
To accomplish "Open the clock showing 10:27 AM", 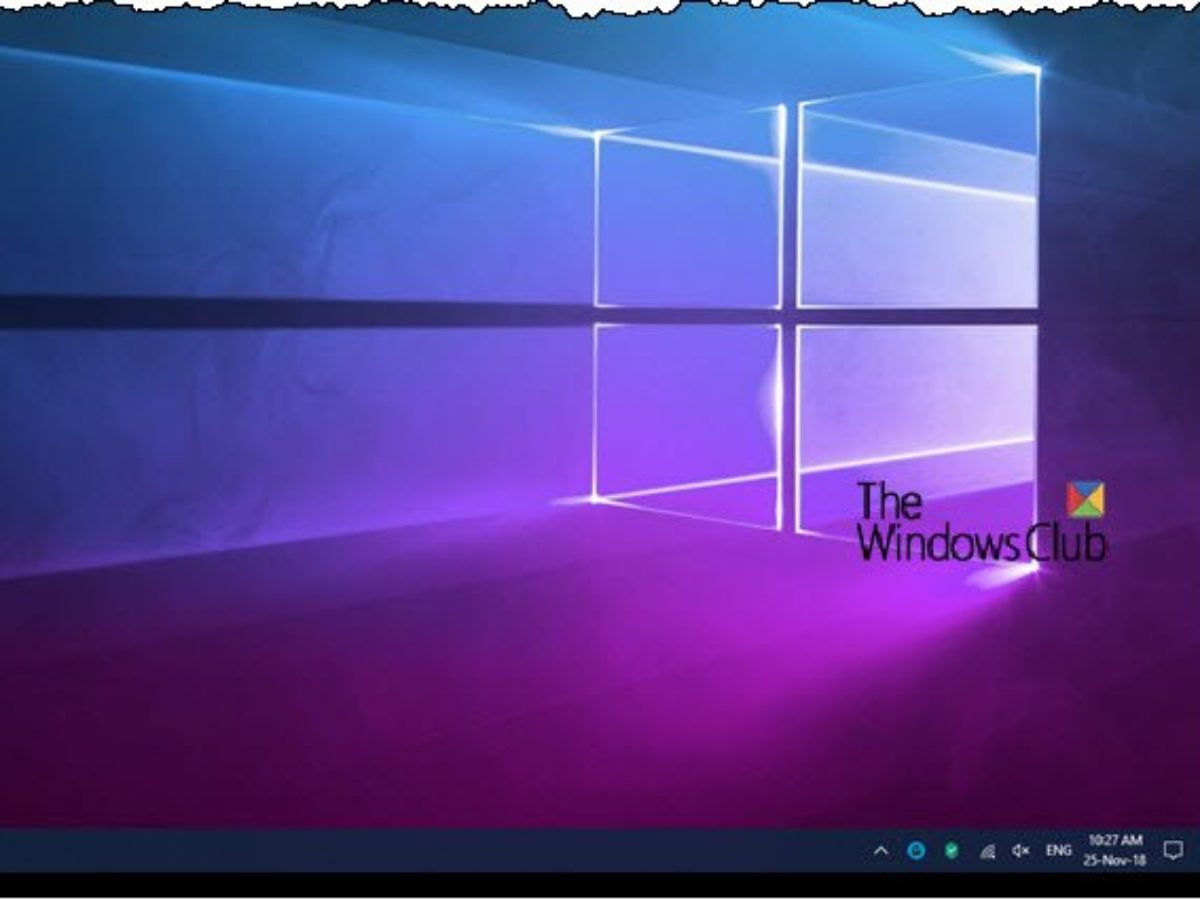I will (1114, 850).
